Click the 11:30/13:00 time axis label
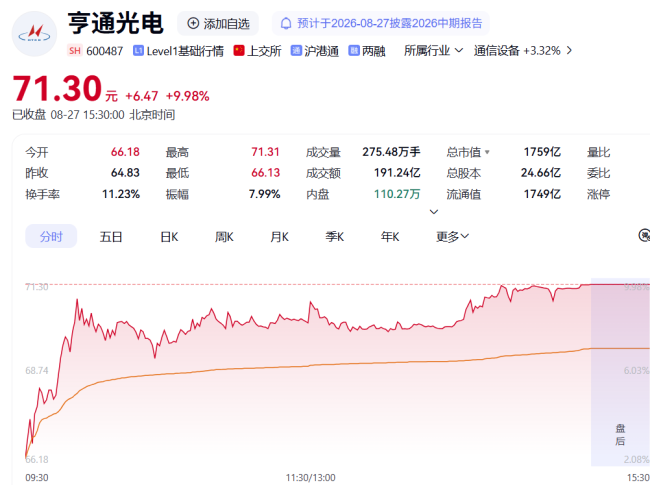 click(310, 478)
